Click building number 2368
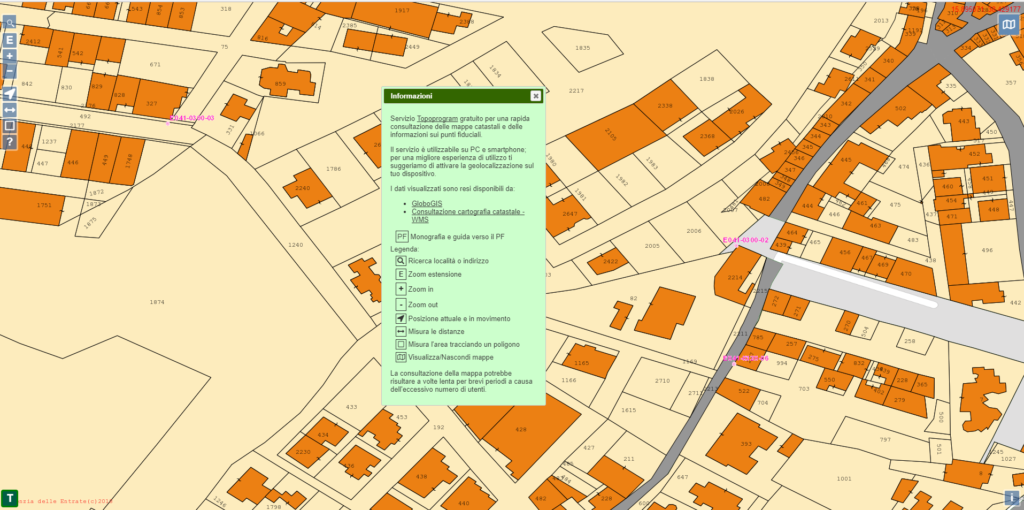 click(x=707, y=136)
